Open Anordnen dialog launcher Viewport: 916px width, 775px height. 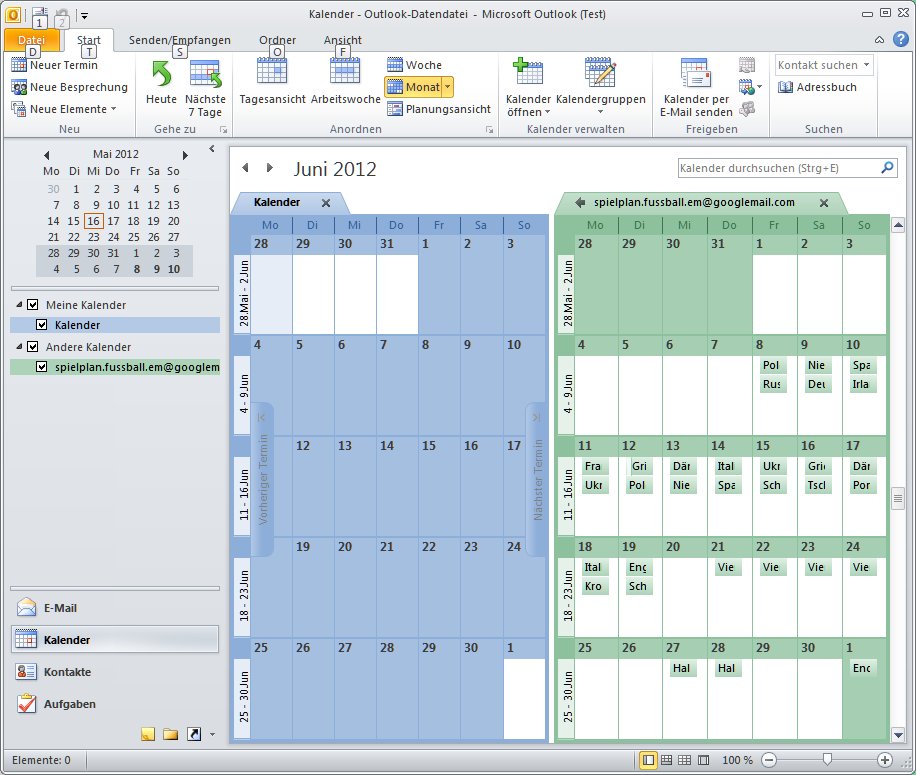(489, 130)
